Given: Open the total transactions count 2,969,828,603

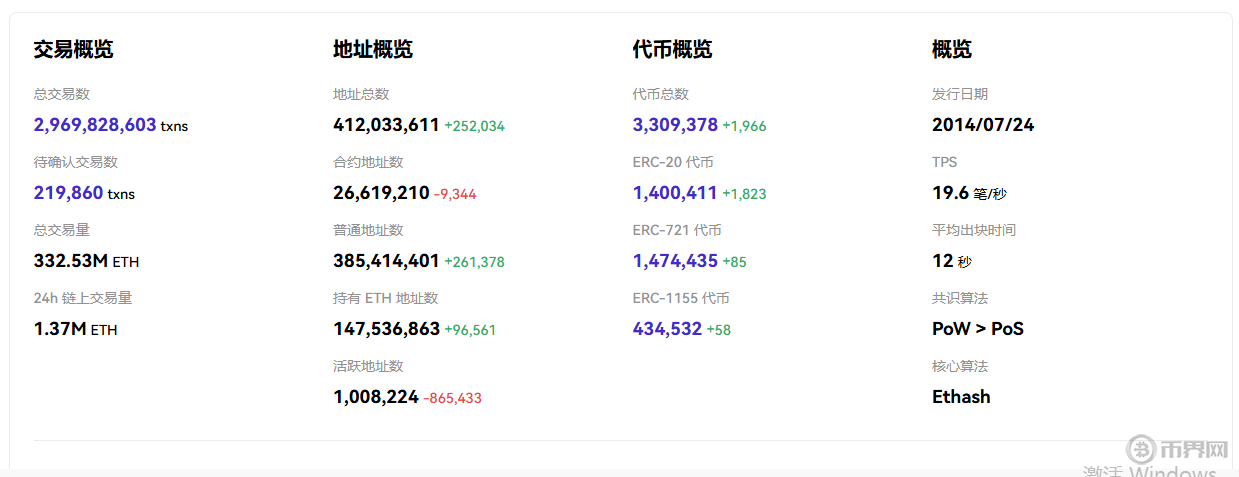Looking at the screenshot, I should 95,125.
